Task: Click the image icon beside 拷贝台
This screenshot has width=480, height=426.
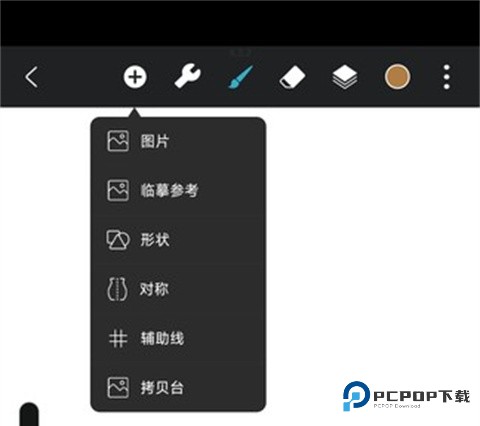Action: tap(118, 388)
